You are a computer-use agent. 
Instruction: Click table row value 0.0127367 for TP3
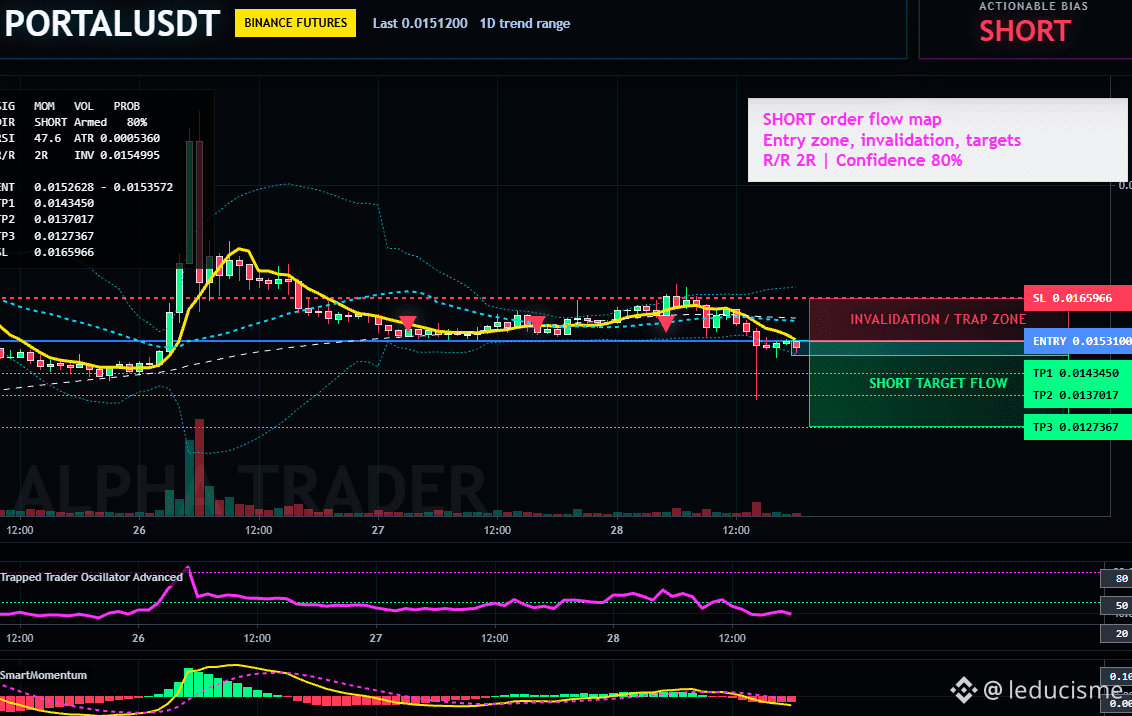pos(64,236)
